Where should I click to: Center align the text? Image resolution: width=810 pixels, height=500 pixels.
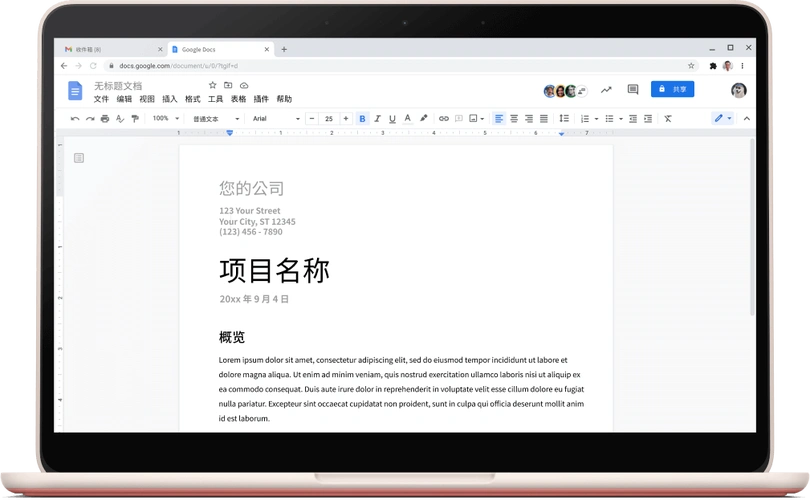pos(514,119)
